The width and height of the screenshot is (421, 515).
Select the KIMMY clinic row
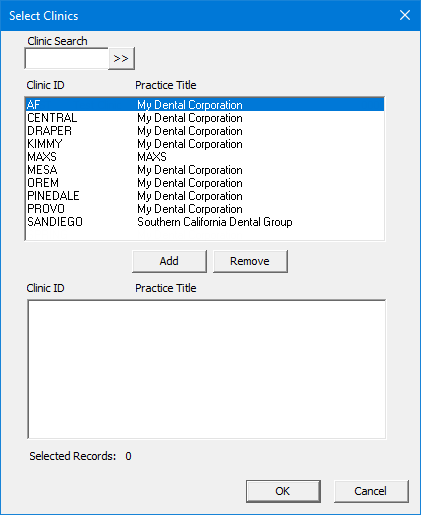click(205, 144)
